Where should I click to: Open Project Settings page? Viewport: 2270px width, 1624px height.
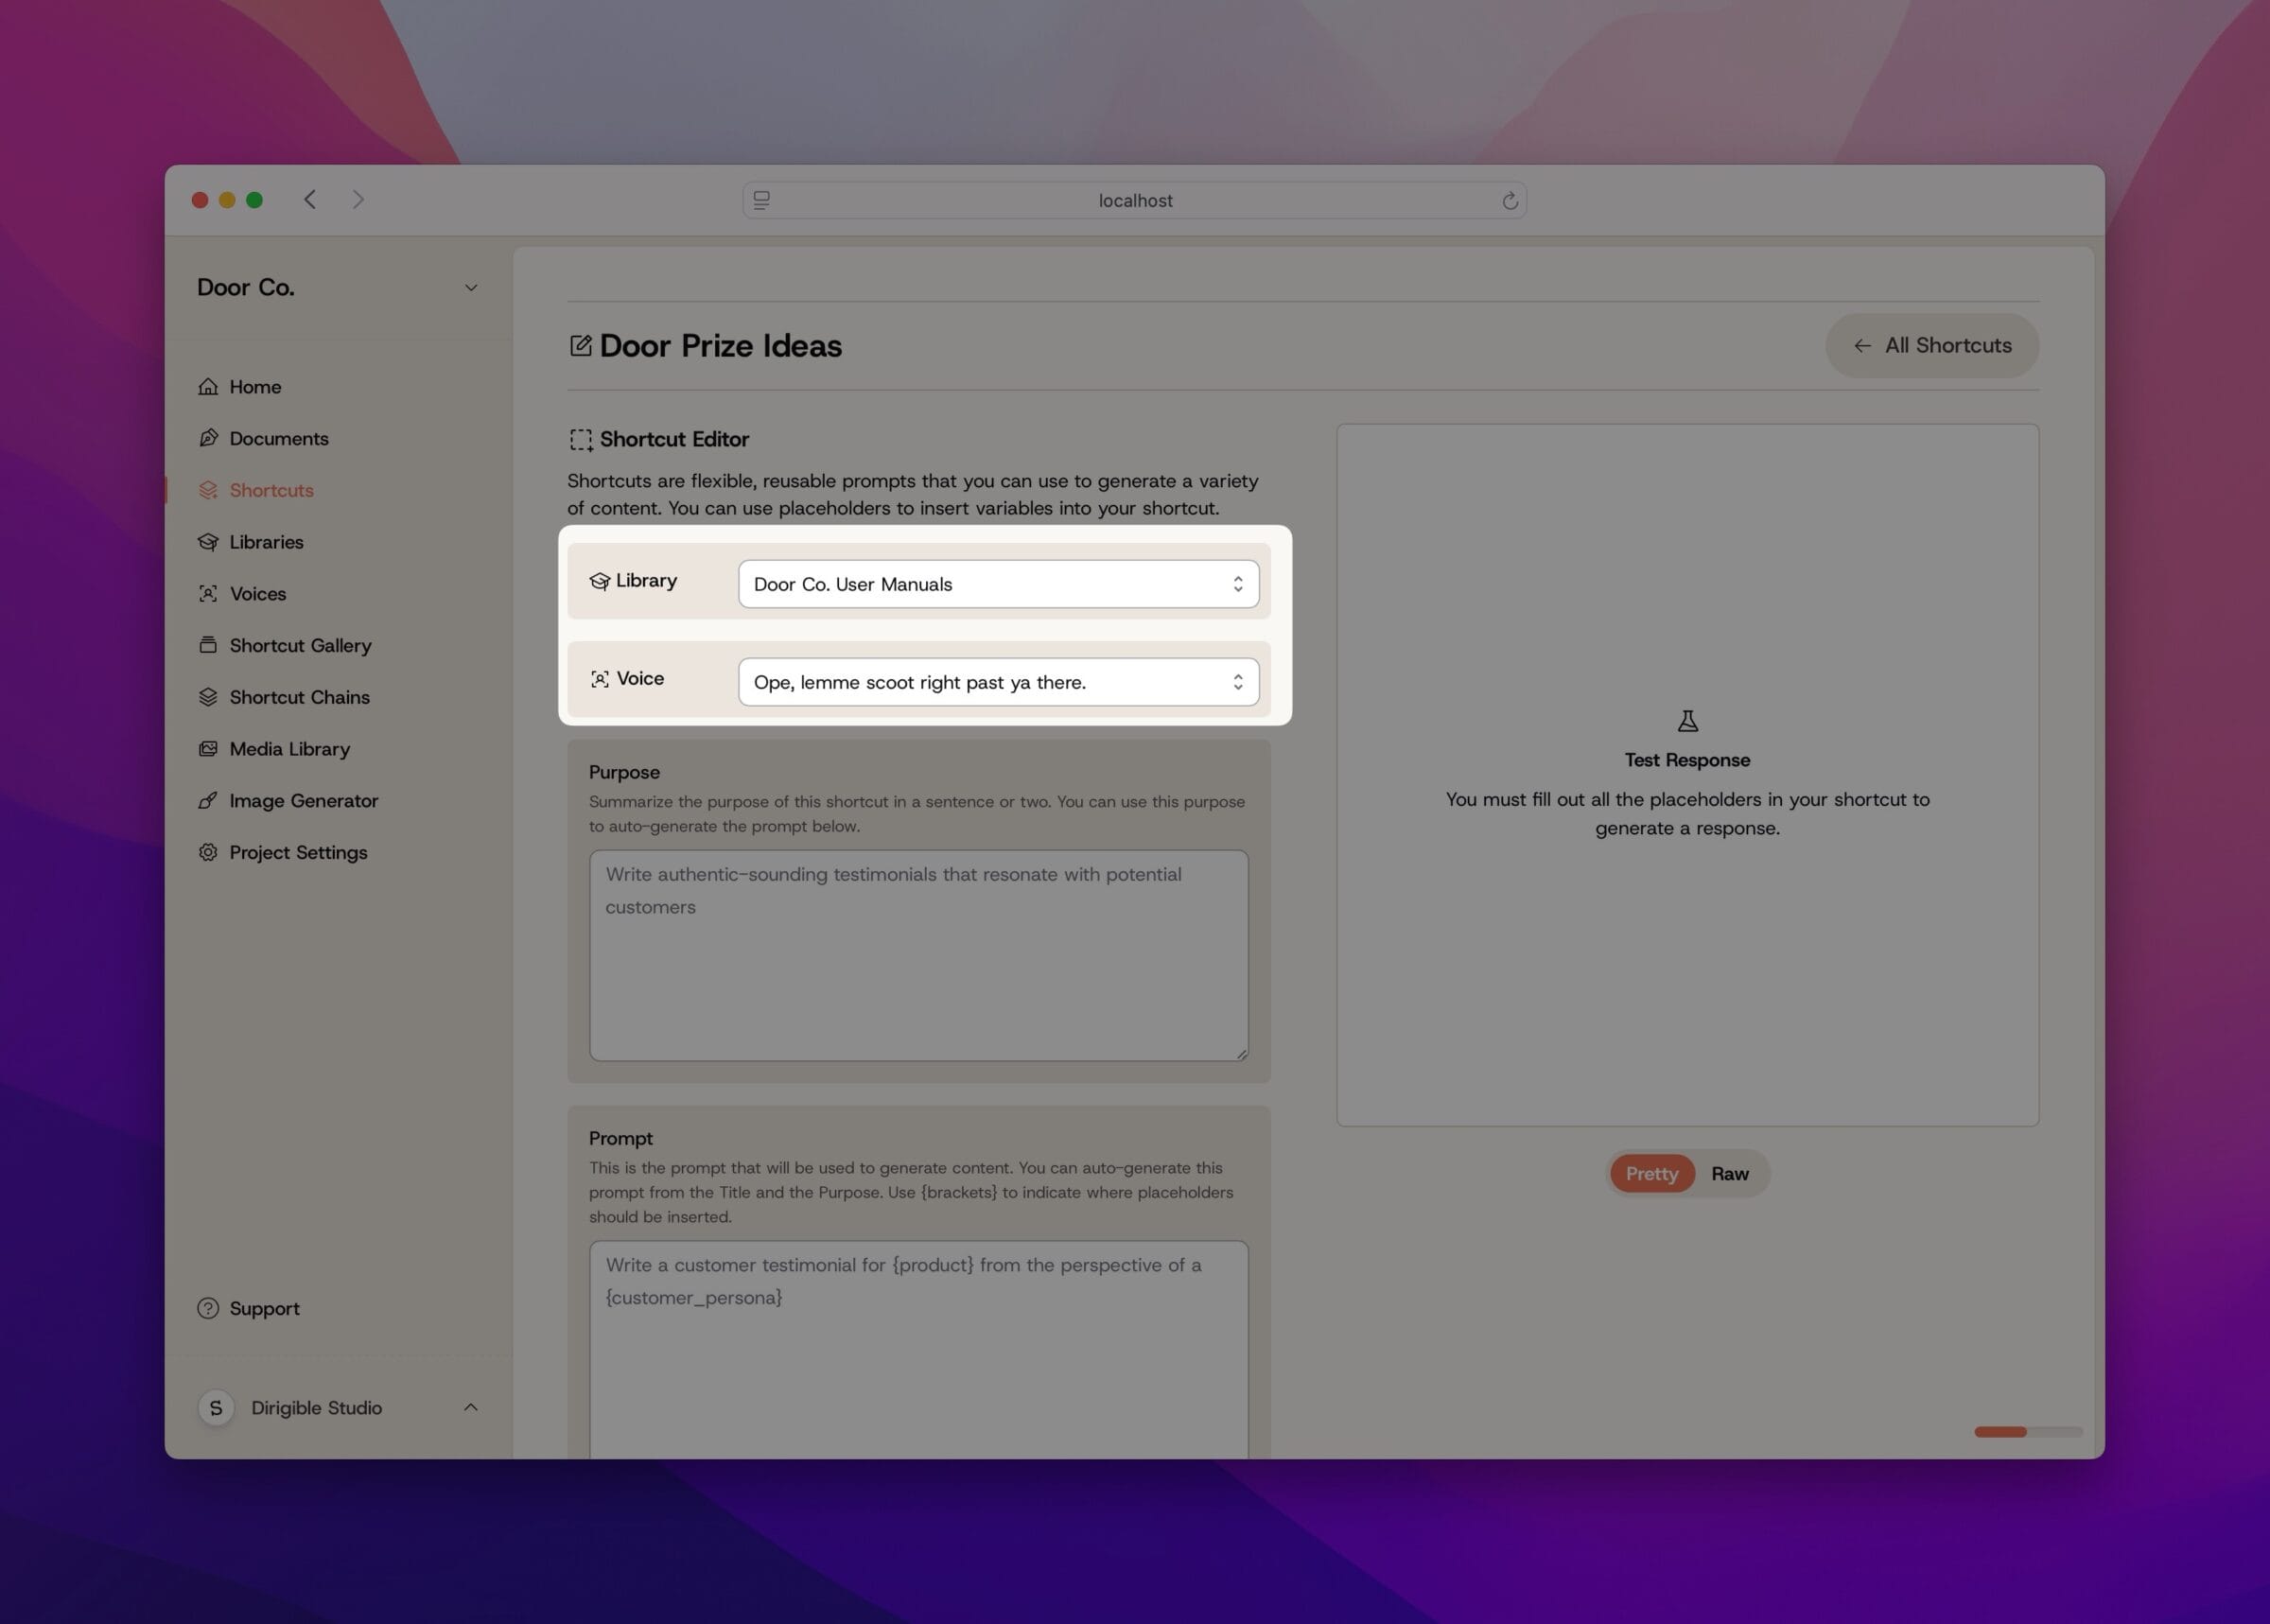click(297, 852)
